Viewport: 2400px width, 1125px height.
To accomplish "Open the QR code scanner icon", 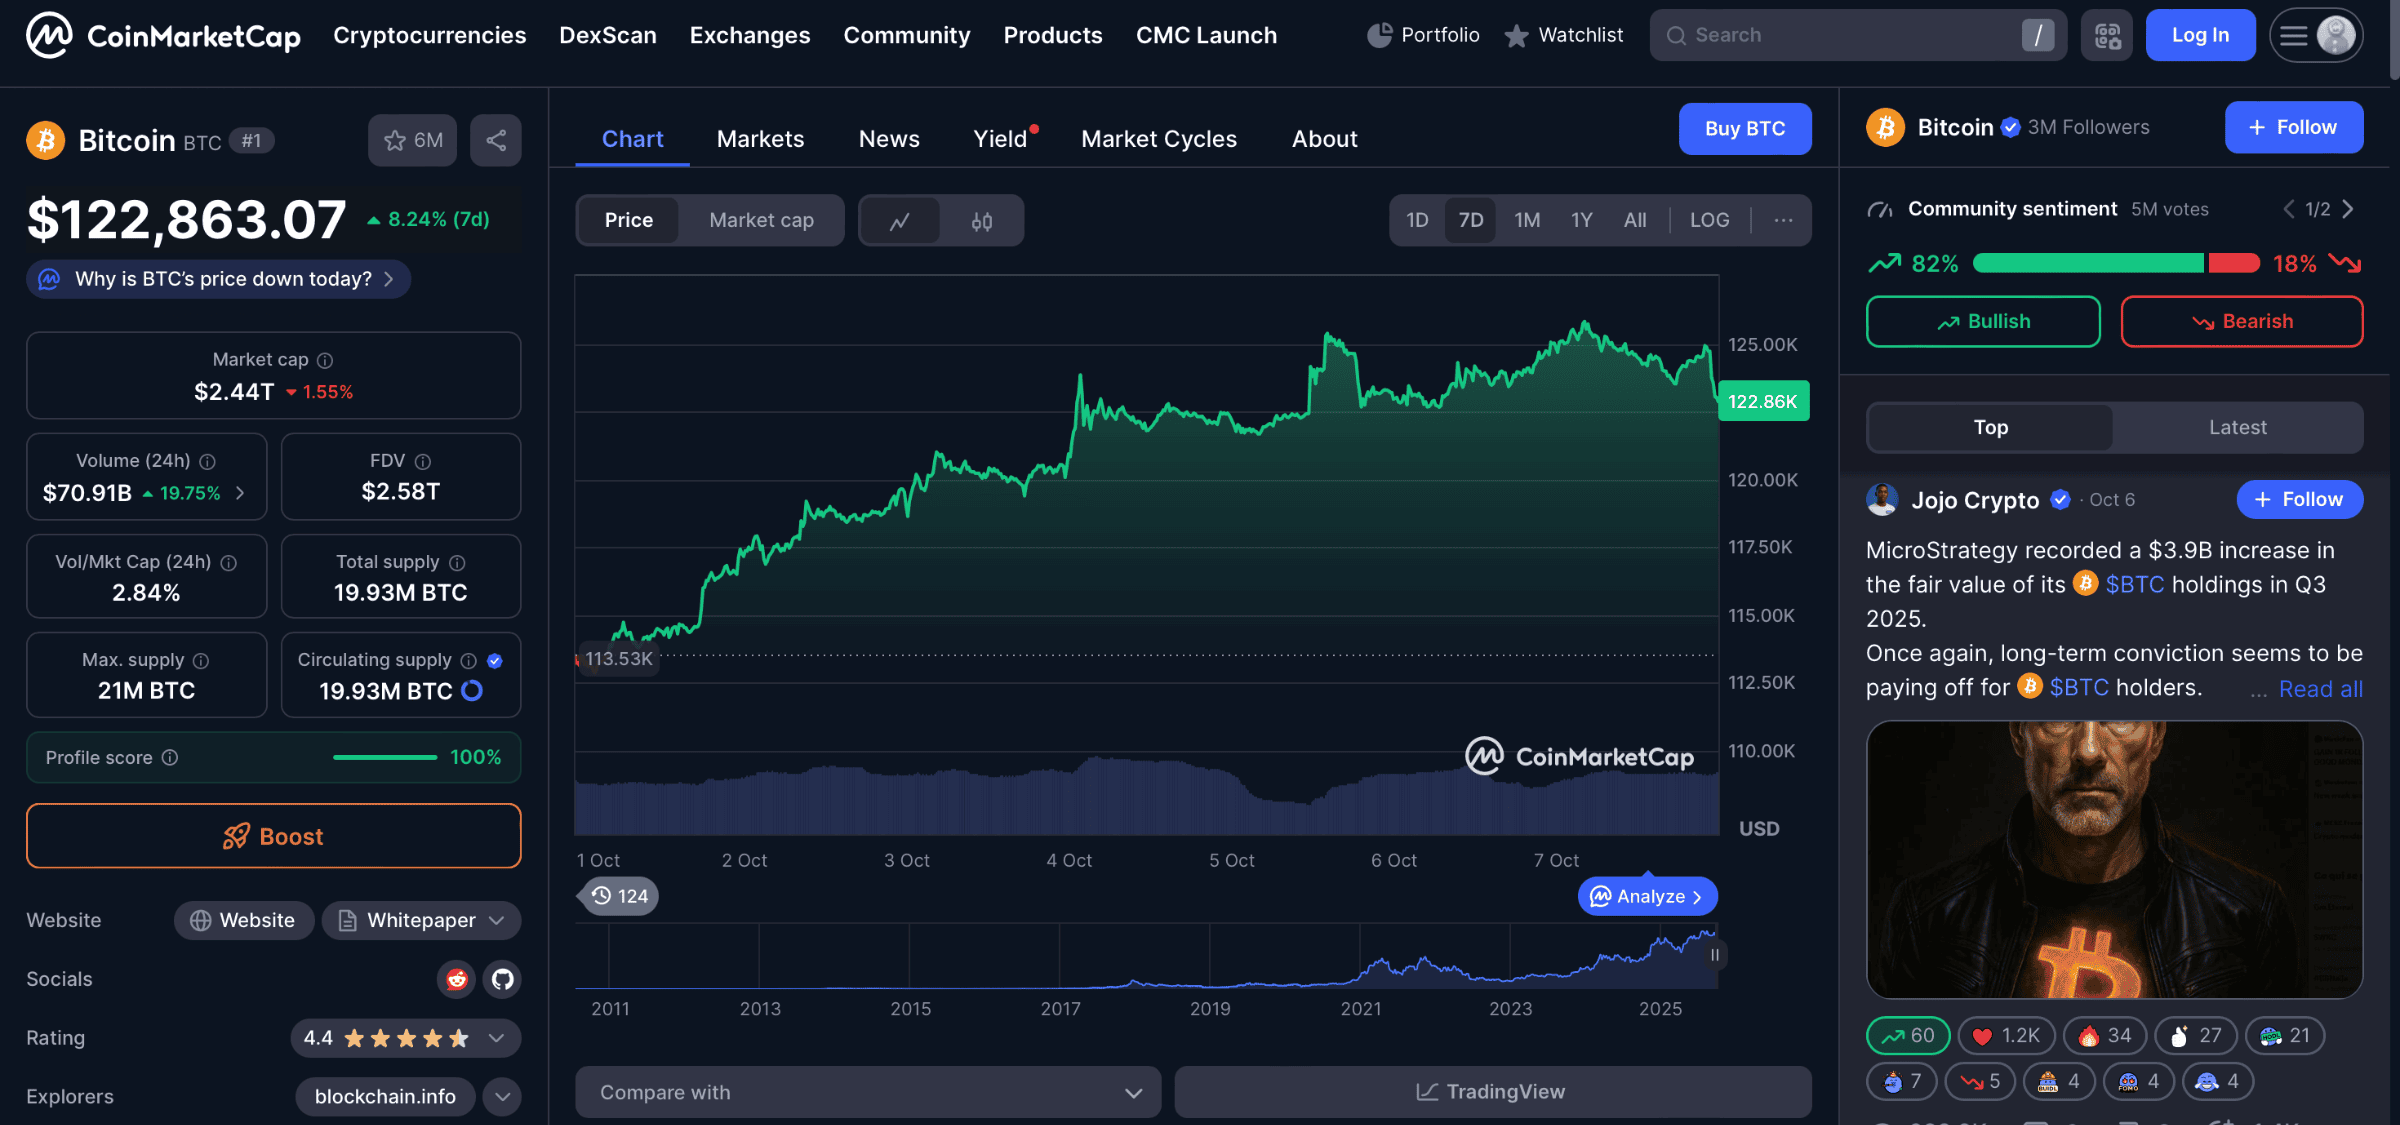I will [x=2107, y=36].
